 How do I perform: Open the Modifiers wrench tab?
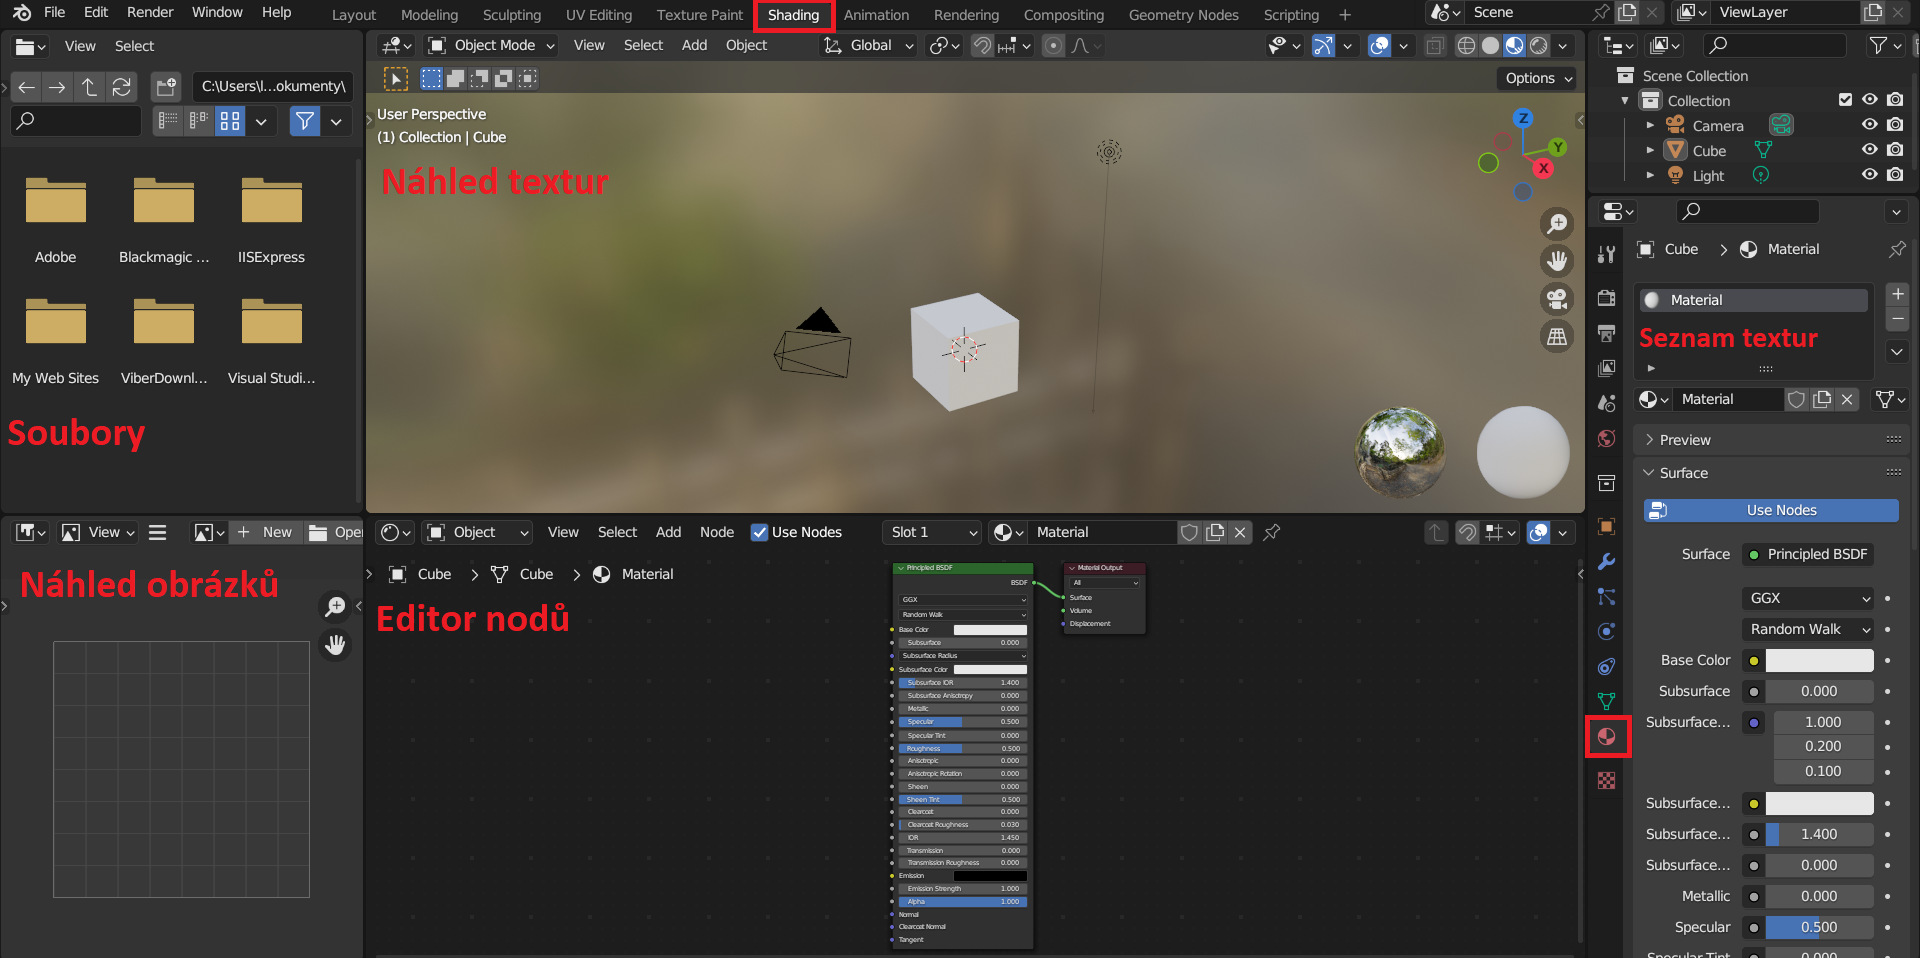[x=1607, y=562]
